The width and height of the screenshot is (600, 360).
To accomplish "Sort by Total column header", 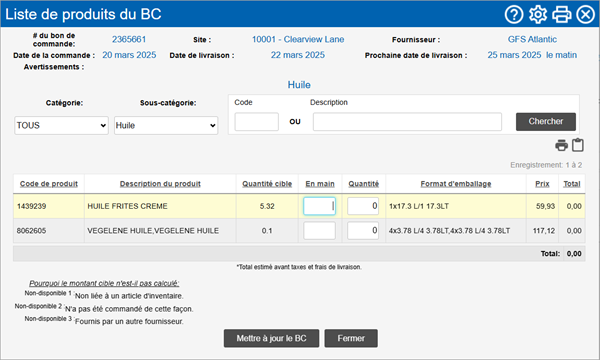I will (572, 184).
